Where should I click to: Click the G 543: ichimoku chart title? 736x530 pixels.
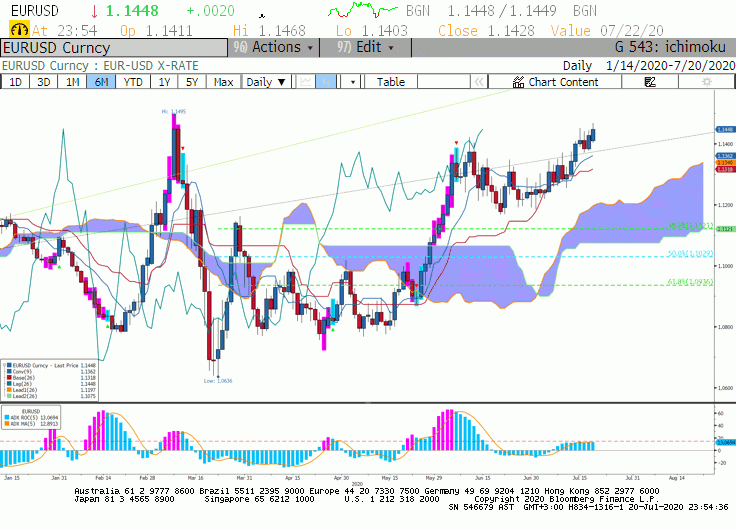(670, 47)
